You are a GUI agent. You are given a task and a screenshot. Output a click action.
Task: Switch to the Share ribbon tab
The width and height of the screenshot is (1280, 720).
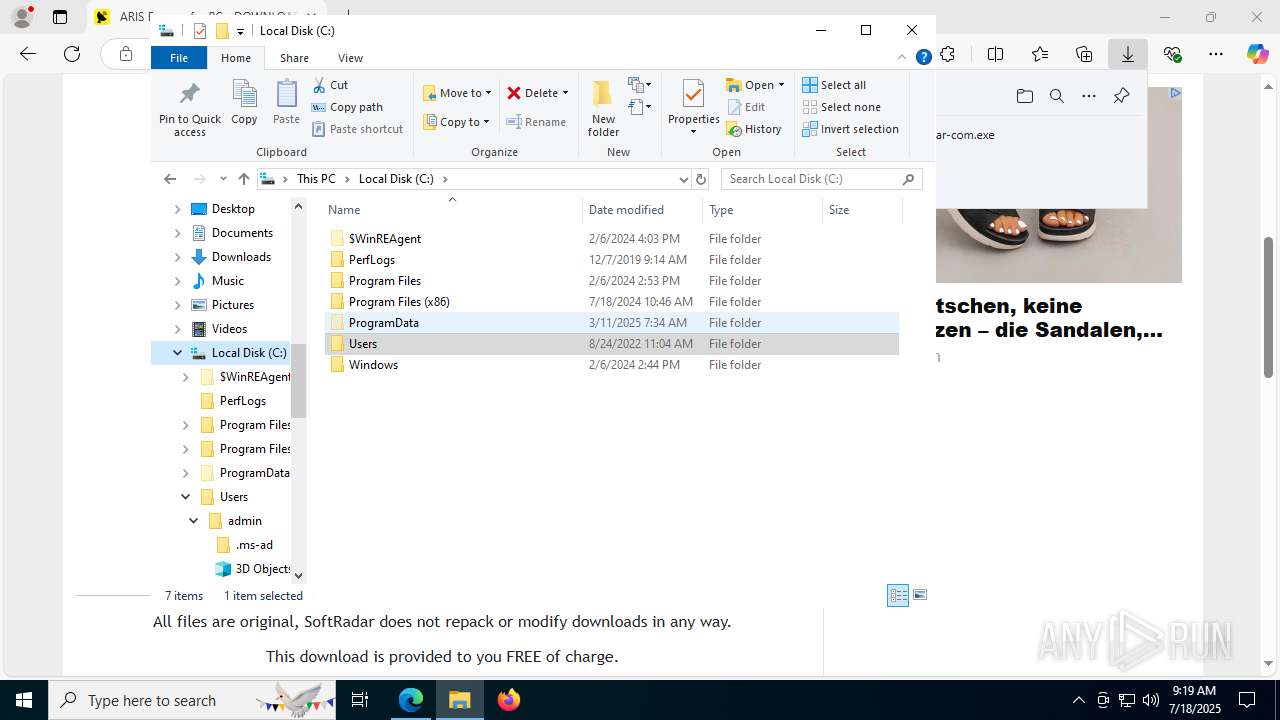tap(294, 58)
